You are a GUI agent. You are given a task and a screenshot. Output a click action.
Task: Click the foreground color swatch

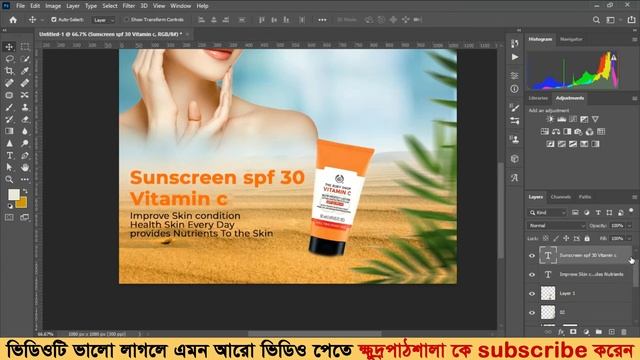point(13,194)
